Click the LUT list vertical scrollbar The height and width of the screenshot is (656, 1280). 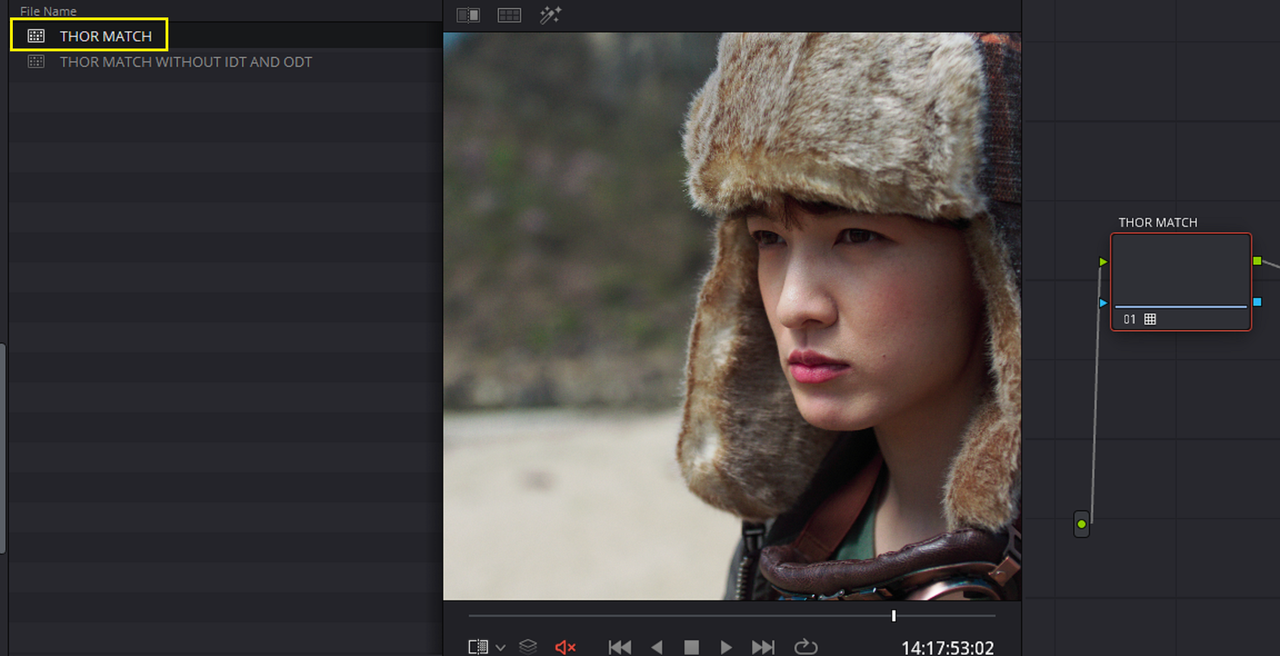coord(3,448)
